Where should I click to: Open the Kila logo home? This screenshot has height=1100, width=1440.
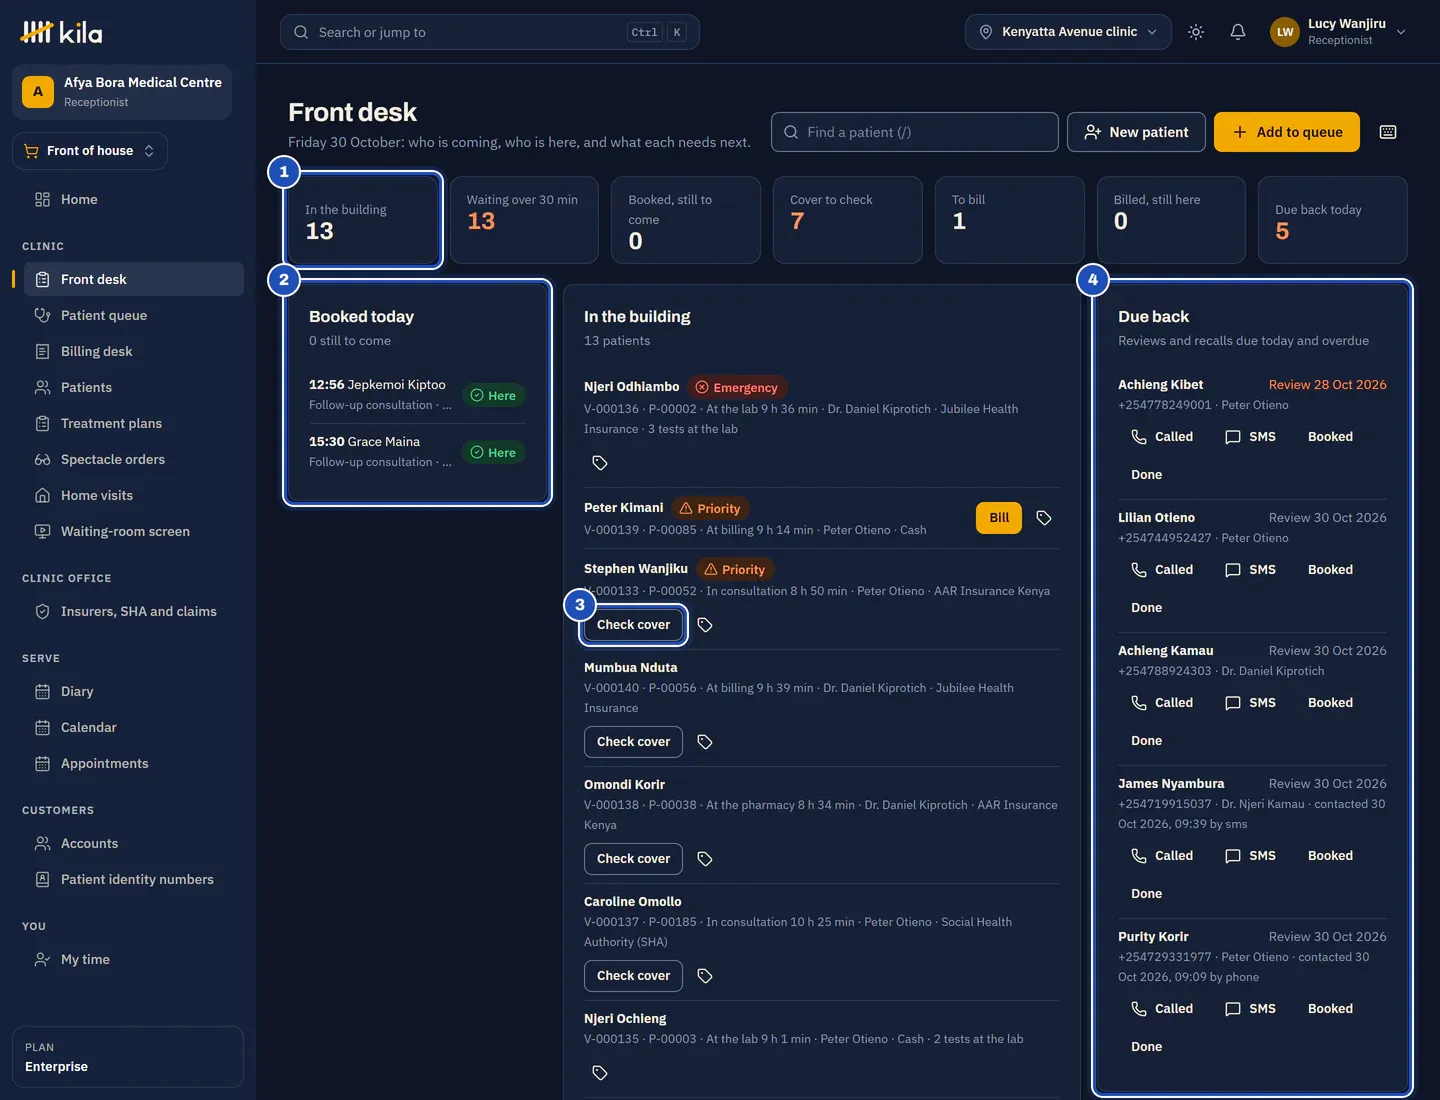(x=62, y=32)
